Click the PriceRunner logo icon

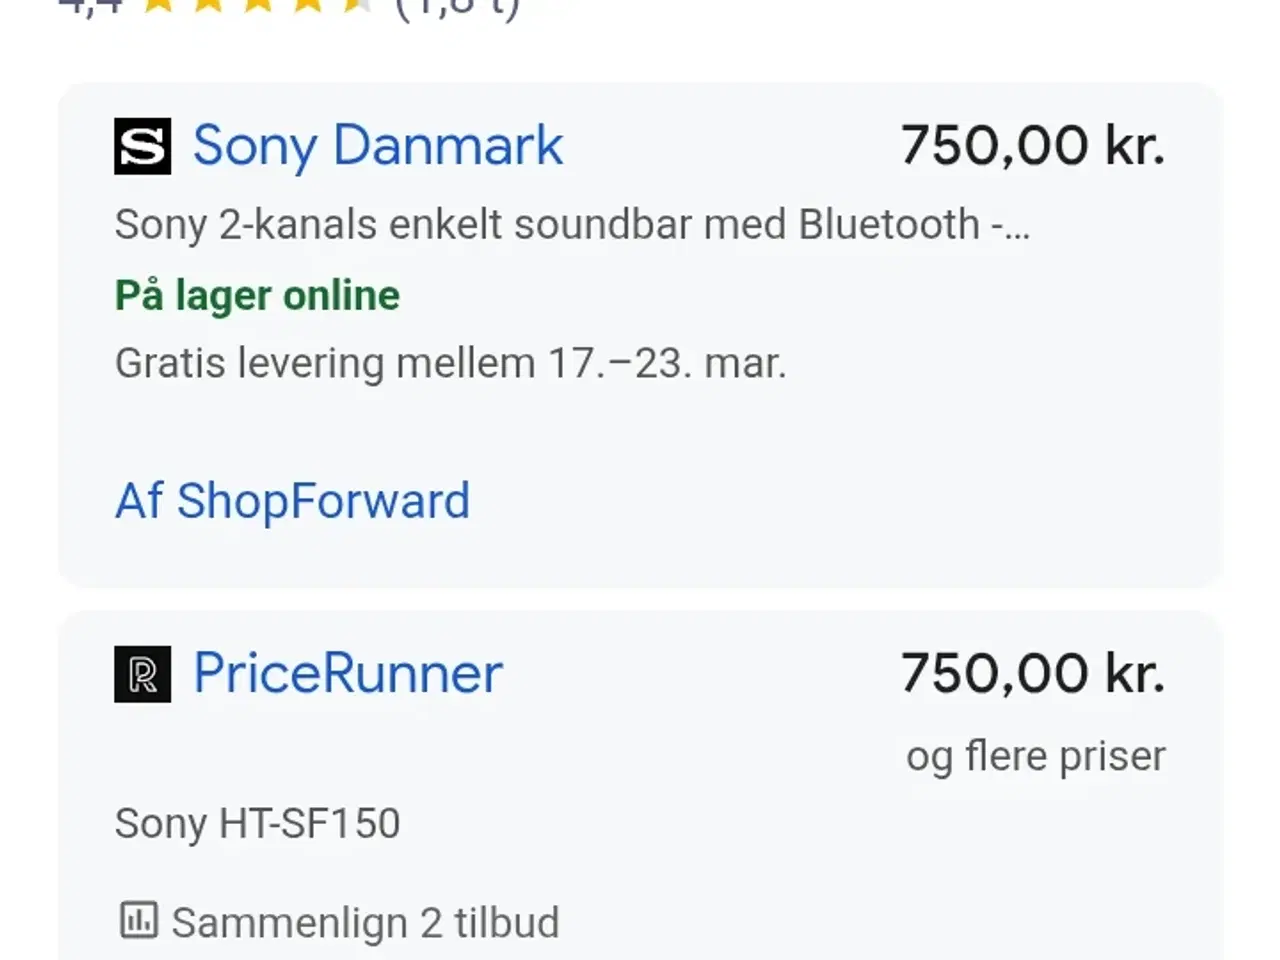pos(142,674)
